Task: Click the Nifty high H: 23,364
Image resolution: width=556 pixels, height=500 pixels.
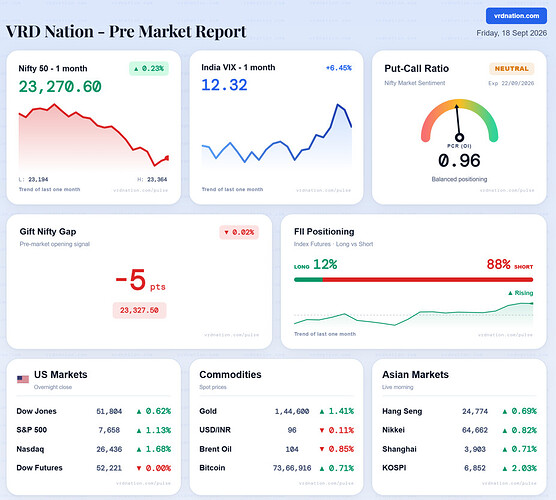Action: [x=152, y=179]
